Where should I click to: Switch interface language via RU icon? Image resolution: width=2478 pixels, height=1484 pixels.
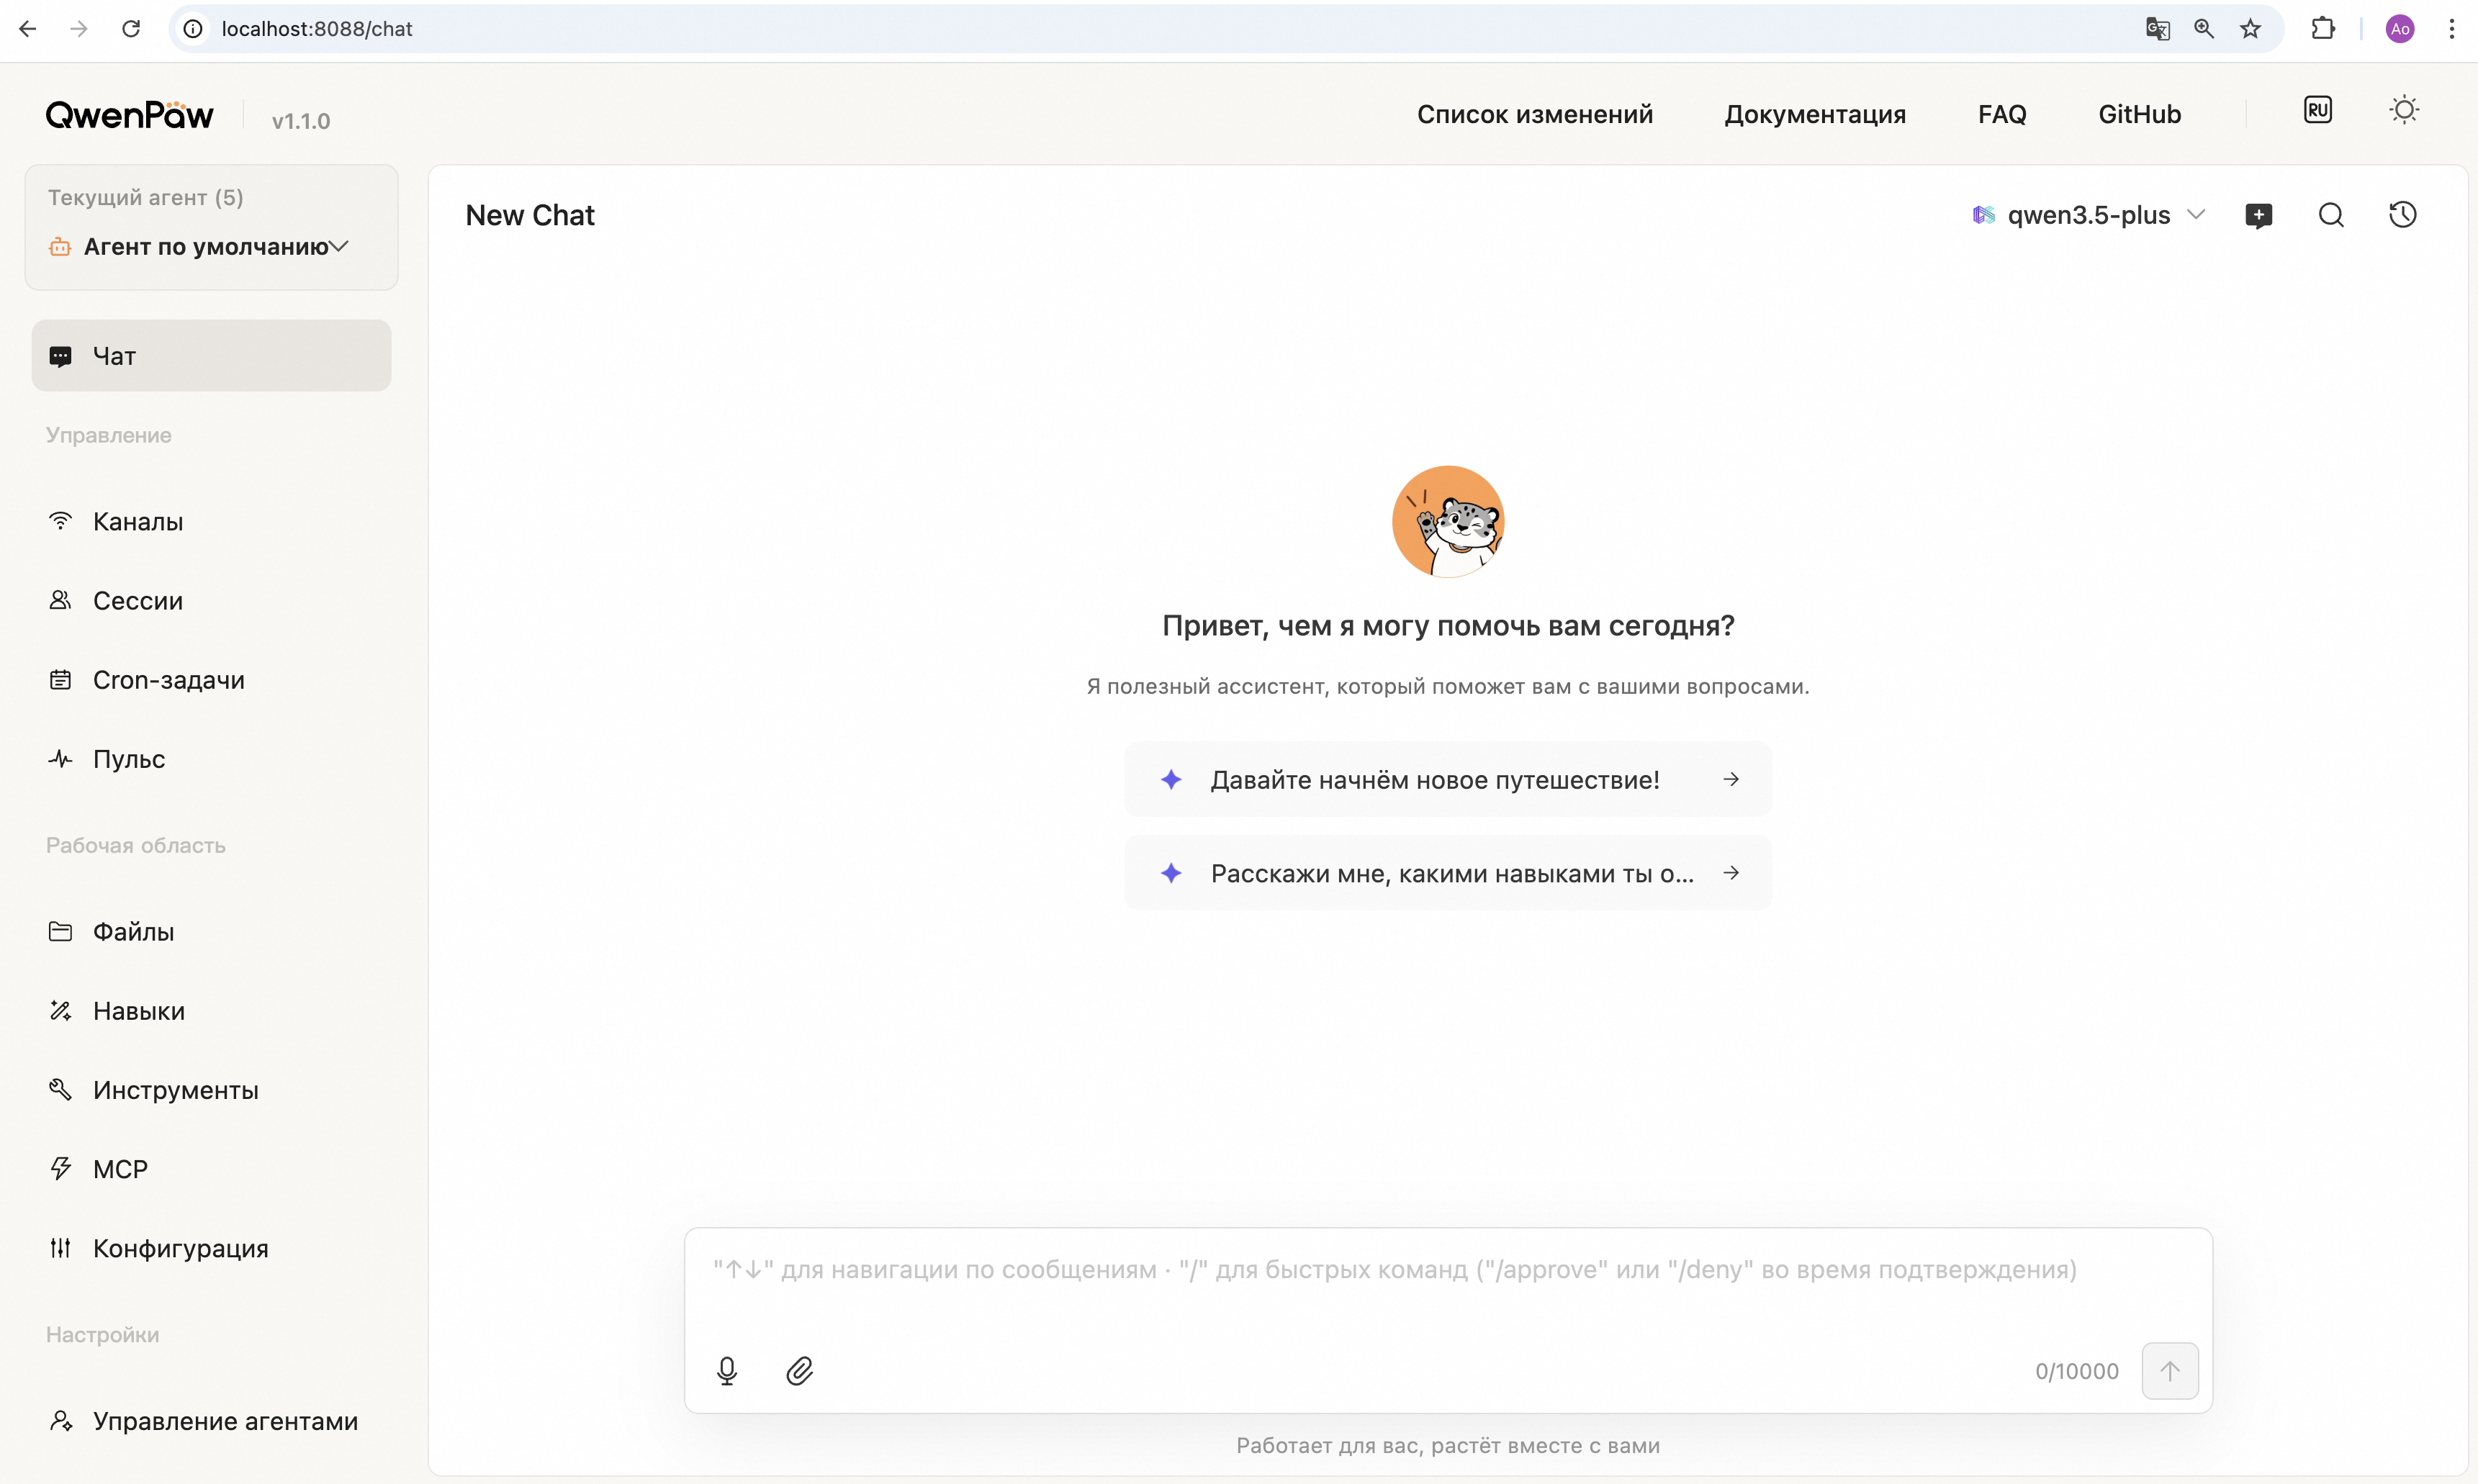pos(2318,110)
